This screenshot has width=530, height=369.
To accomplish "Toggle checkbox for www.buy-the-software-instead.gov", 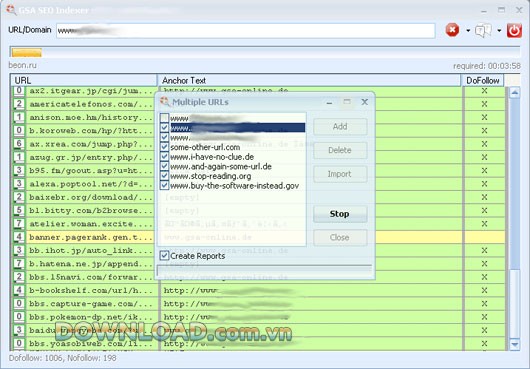I will coord(164,185).
